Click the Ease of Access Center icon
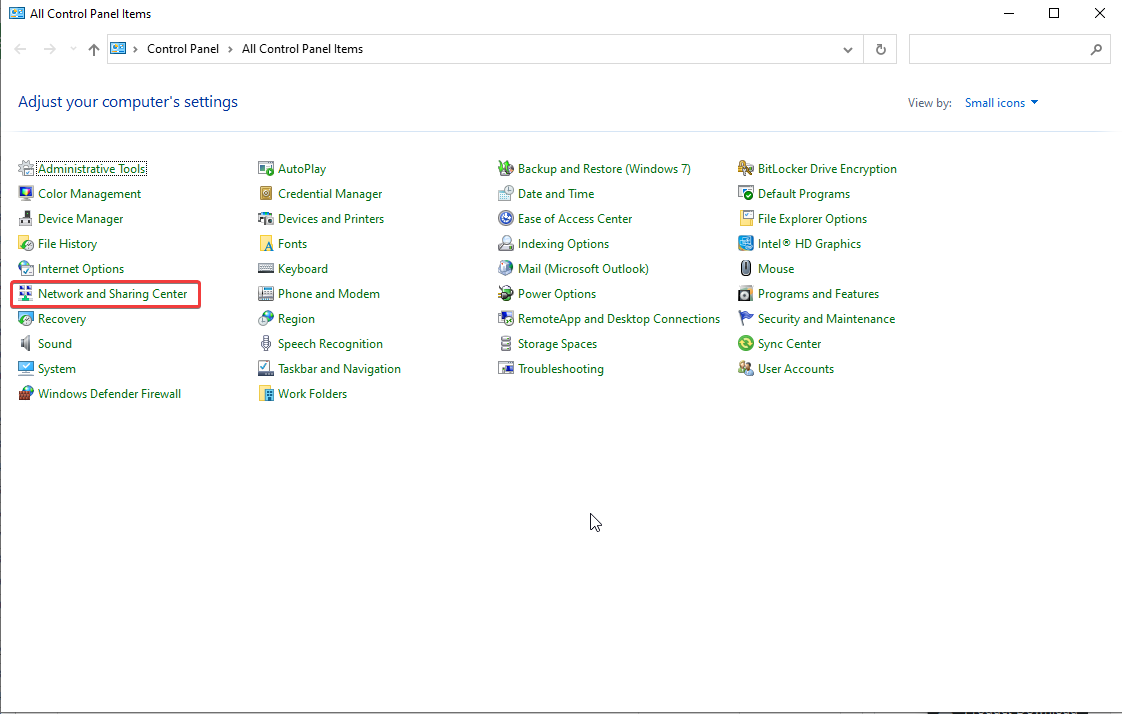Screen dimensions: 1122x714 [506, 219]
